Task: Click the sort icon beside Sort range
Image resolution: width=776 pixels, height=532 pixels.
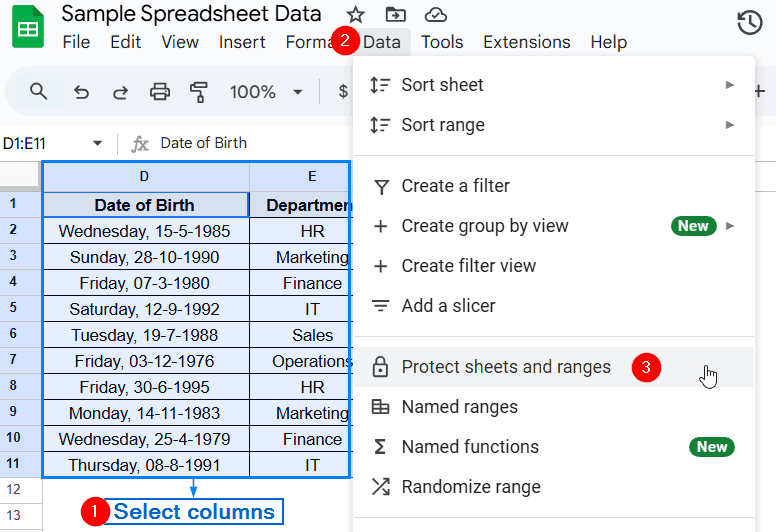Action: [x=380, y=125]
